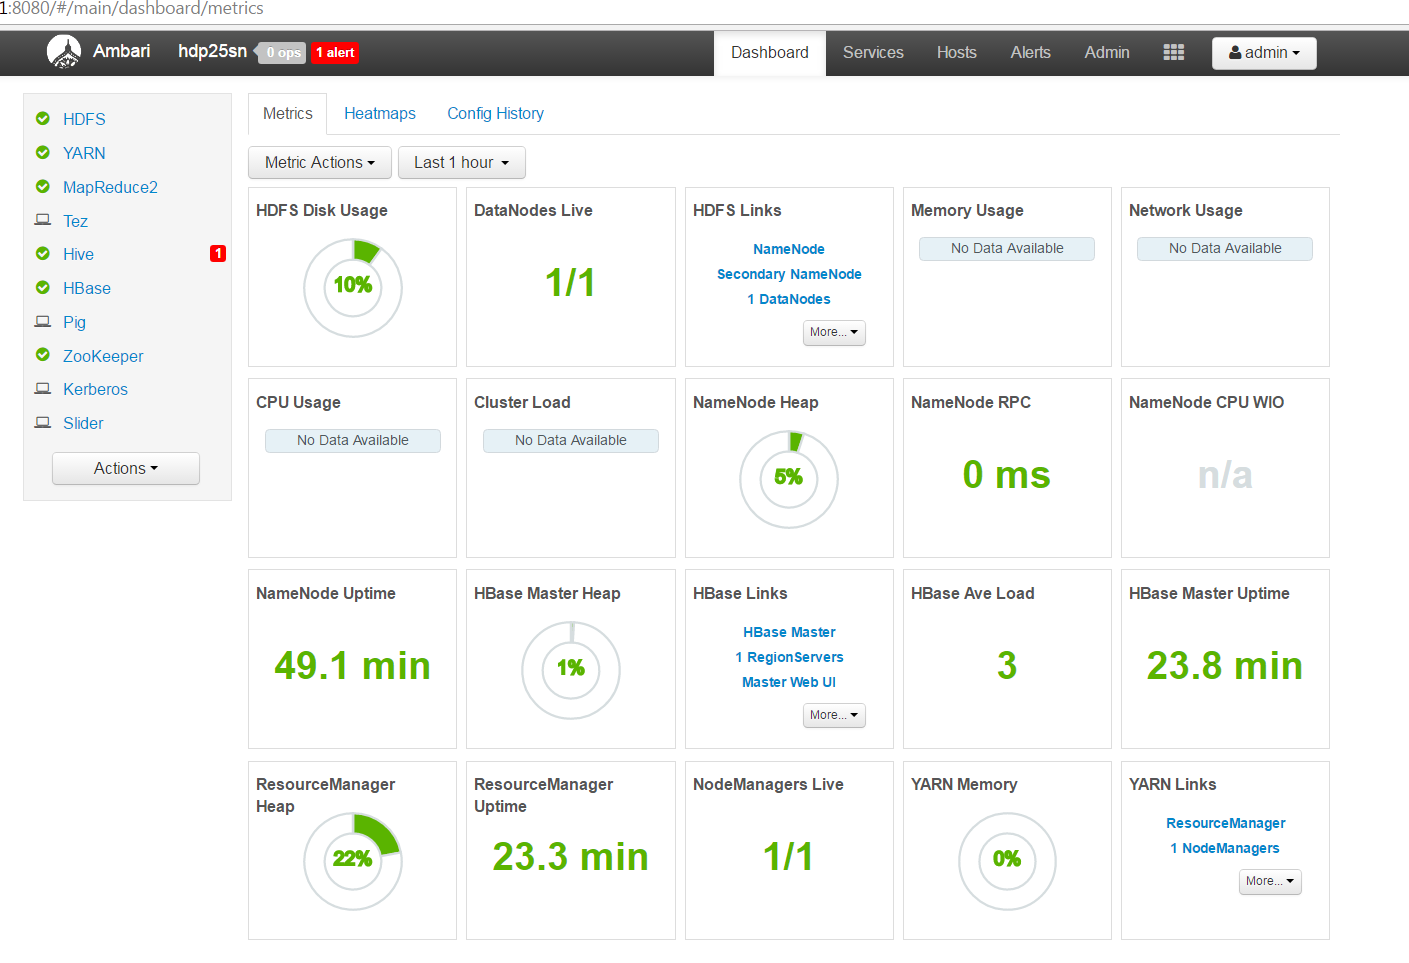Click the HBase Master Uptime 23.8 min value

[x=1225, y=666]
